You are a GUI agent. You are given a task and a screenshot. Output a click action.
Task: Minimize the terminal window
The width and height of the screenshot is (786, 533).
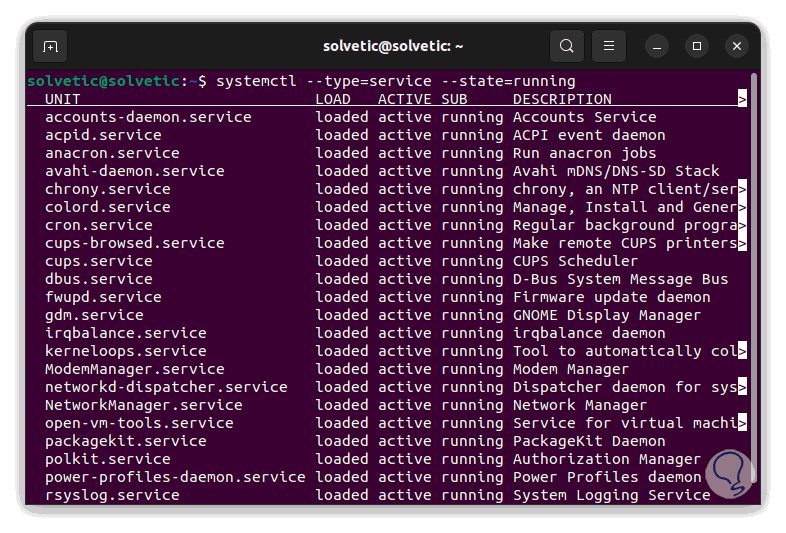[x=656, y=46]
